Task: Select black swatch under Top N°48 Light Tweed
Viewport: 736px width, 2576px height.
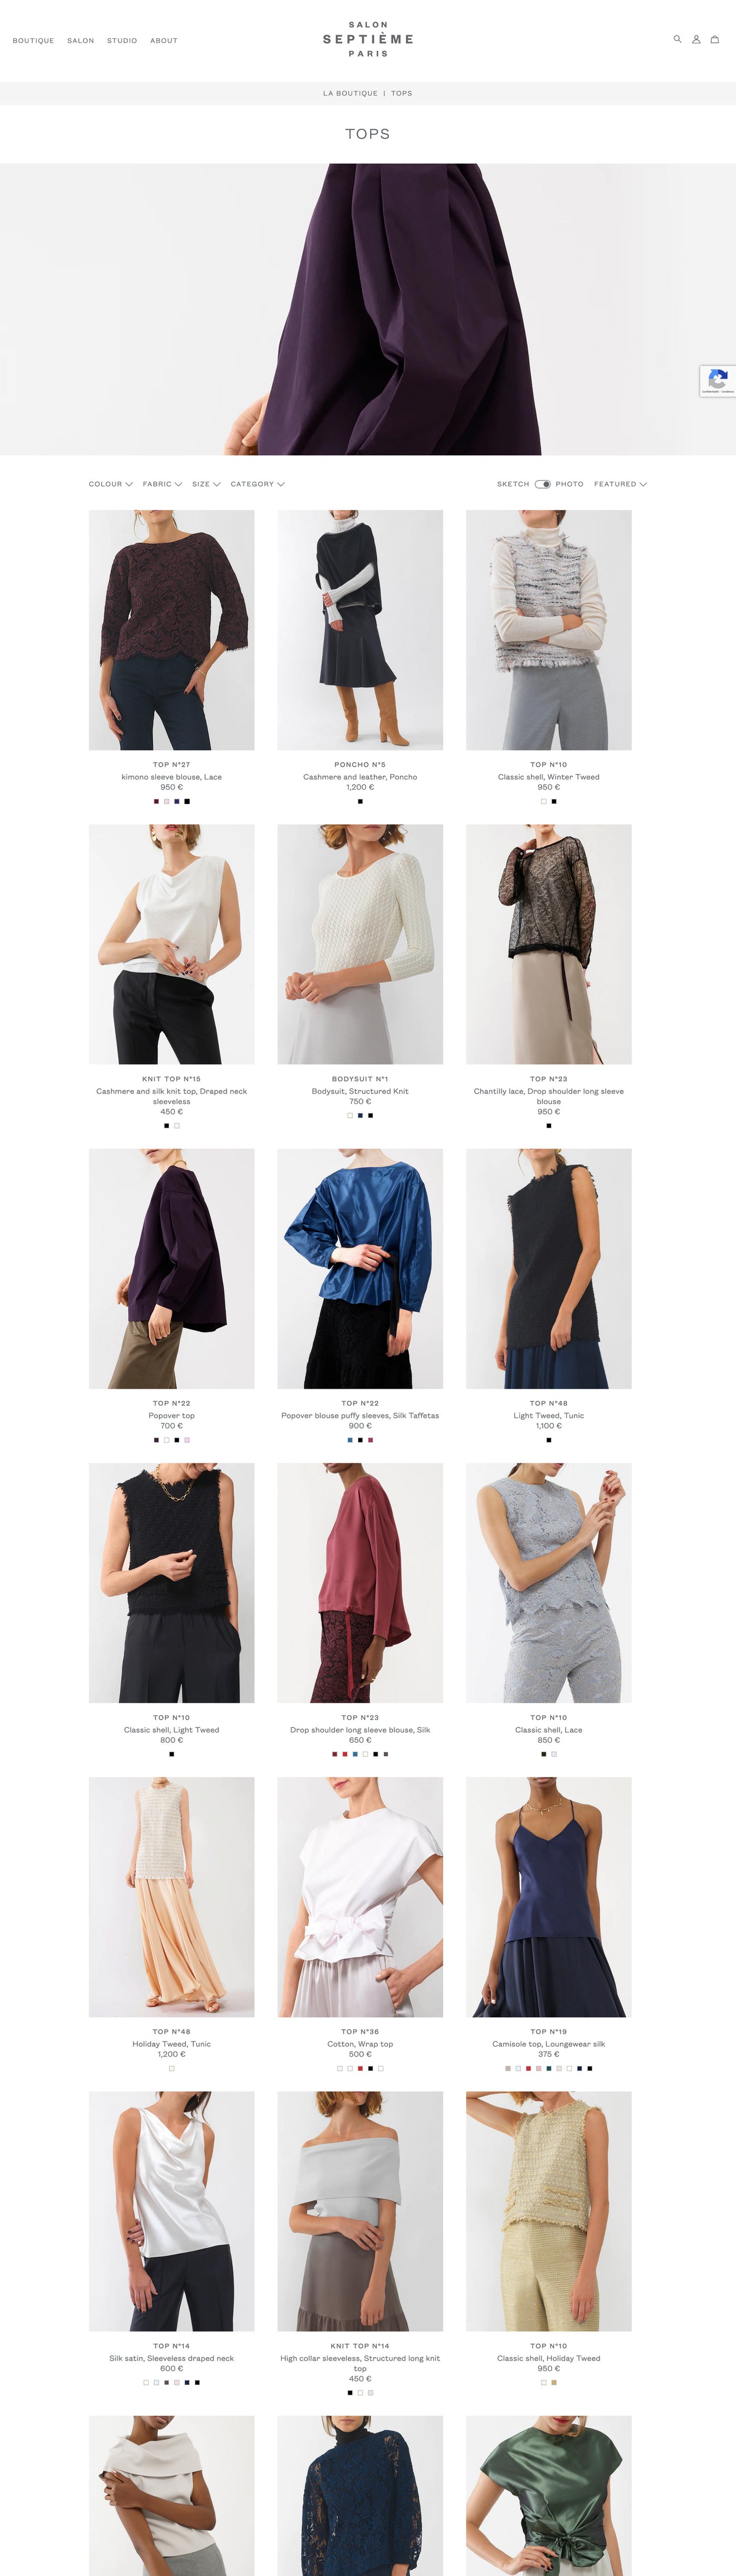Action: click(x=549, y=1440)
